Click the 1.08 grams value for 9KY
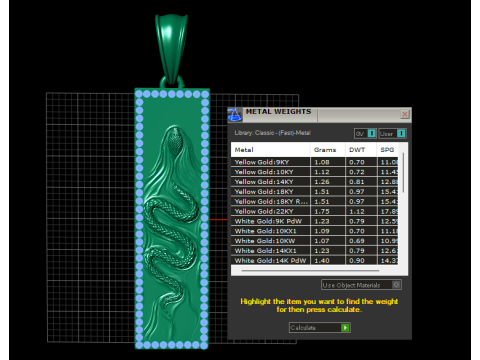The width and height of the screenshot is (480, 360). 322,162
